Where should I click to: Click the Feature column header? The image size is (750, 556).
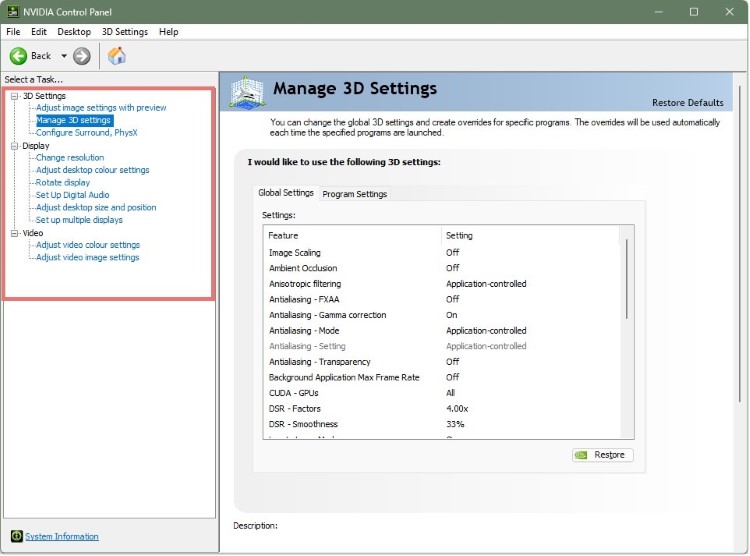352,235
